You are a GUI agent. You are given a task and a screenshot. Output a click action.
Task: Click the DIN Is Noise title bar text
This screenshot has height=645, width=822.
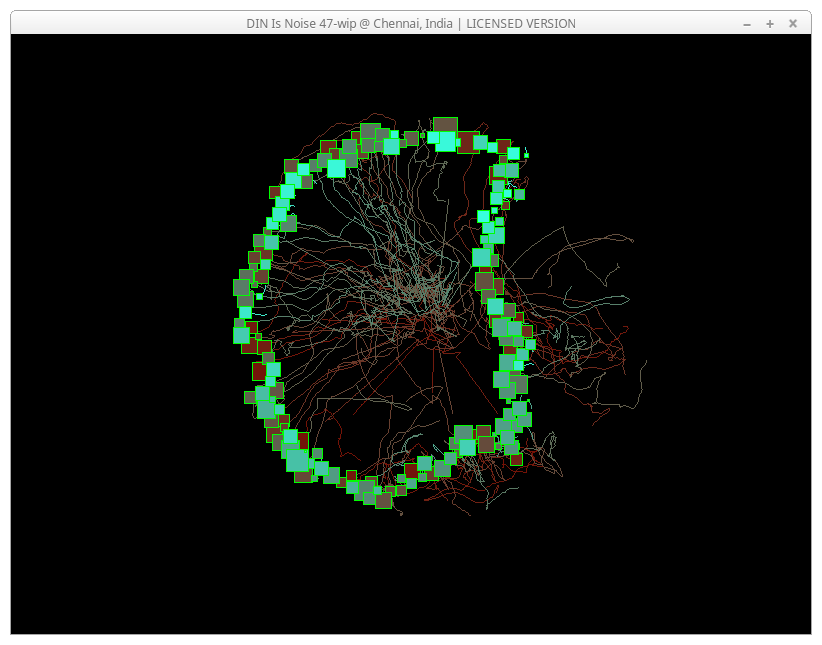point(411,23)
